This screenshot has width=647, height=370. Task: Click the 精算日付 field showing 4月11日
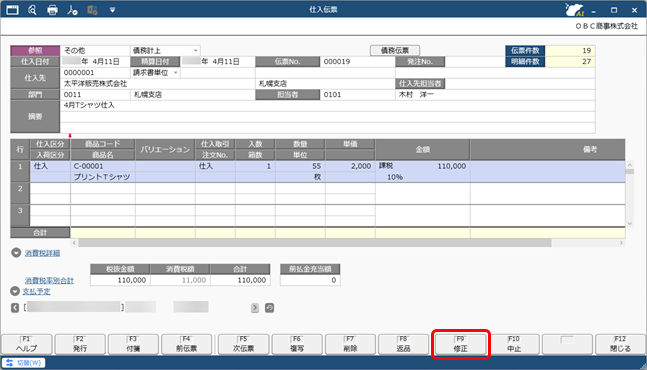(217, 61)
